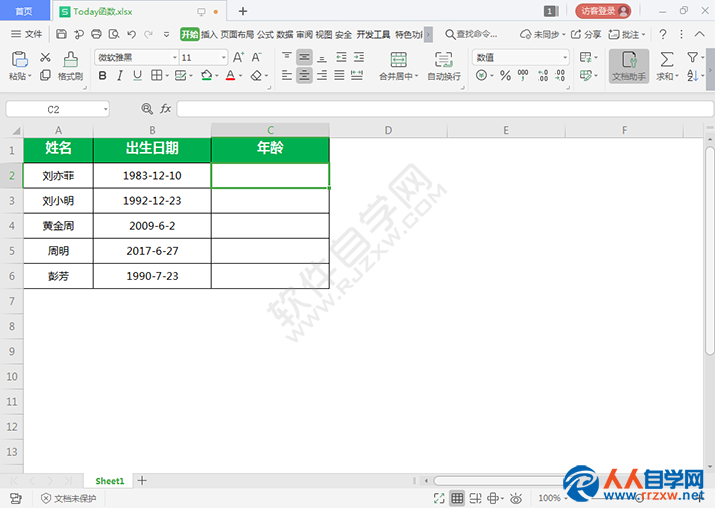Viewport: 715px width, 508px height.
Task: Click the cell borders icon
Action: coord(156,75)
